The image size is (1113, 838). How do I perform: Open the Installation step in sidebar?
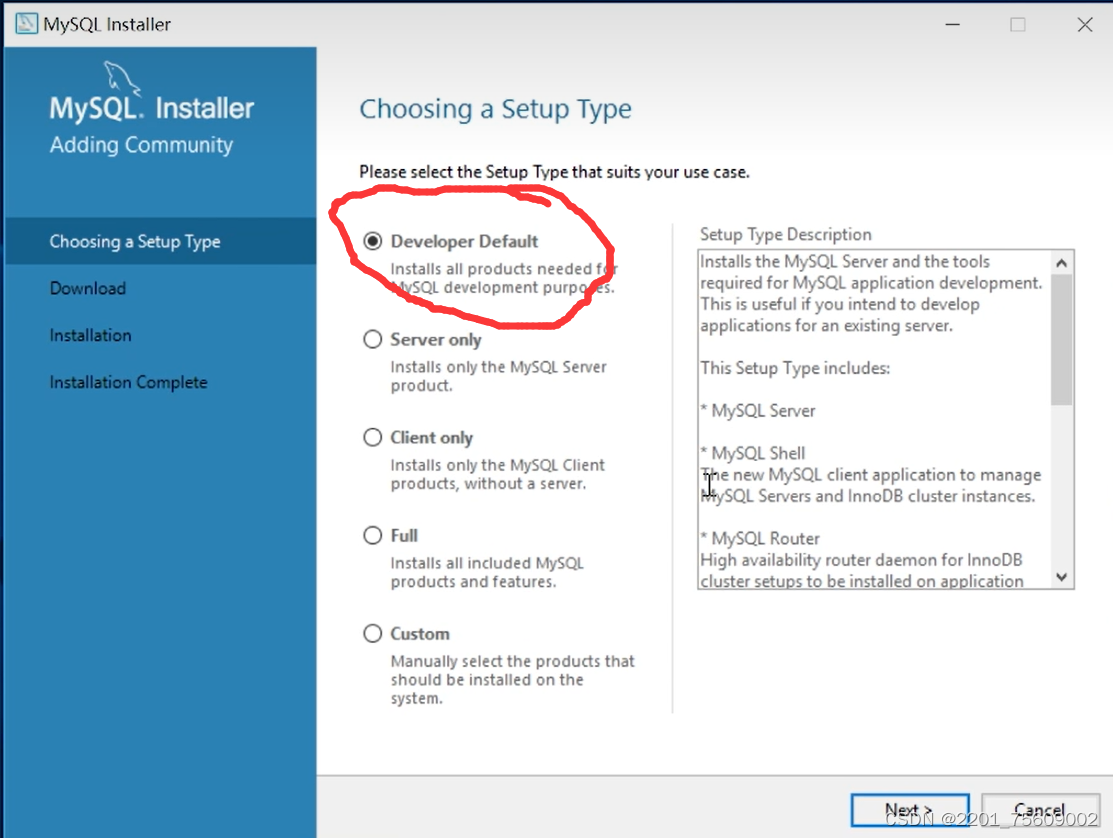click(x=90, y=335)
